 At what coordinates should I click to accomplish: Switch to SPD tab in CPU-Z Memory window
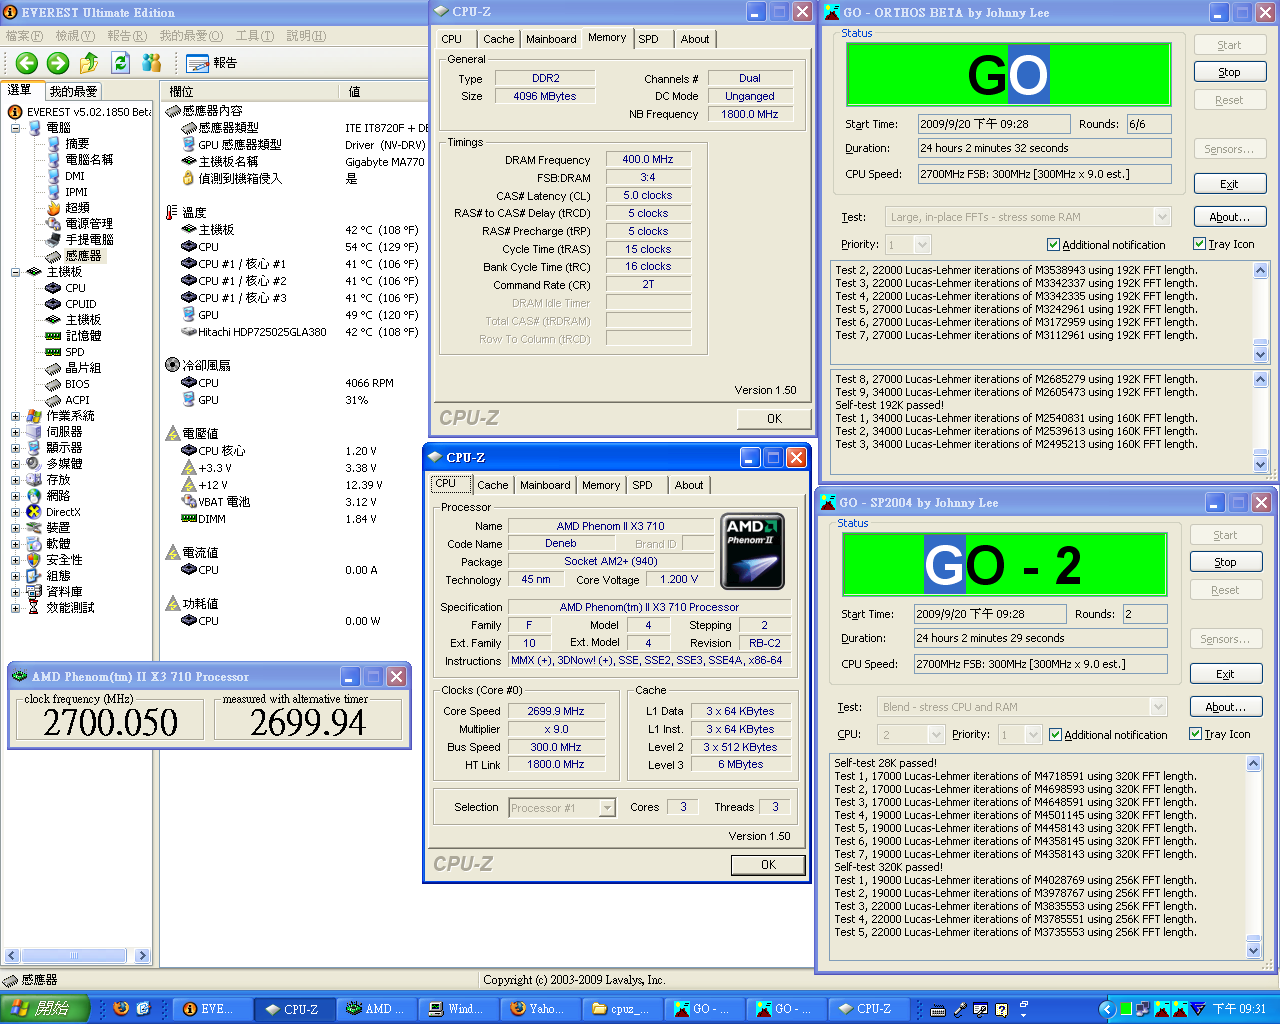pyautogui.click(x=649, y=39)
